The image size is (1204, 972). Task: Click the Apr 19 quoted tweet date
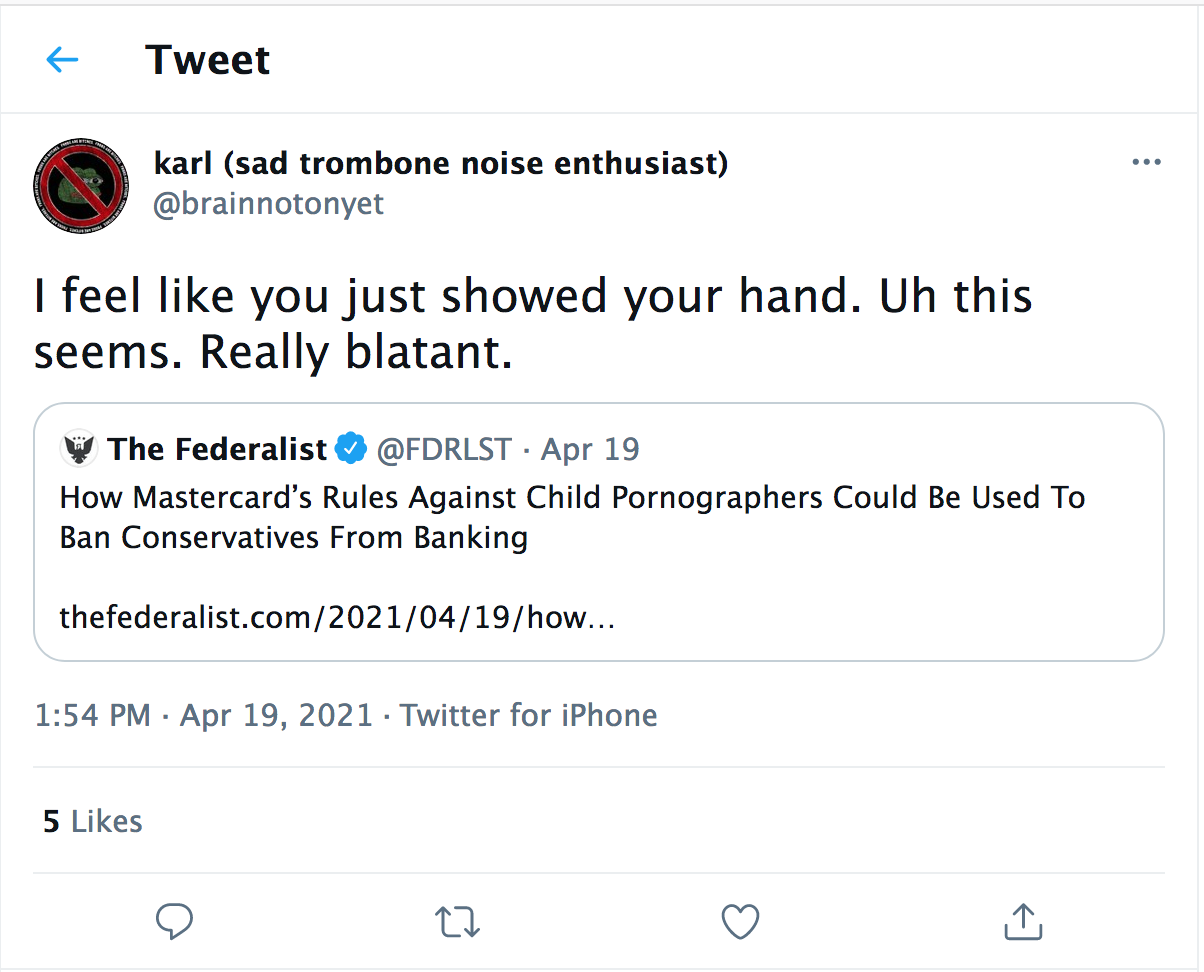[x=590, y=450]
